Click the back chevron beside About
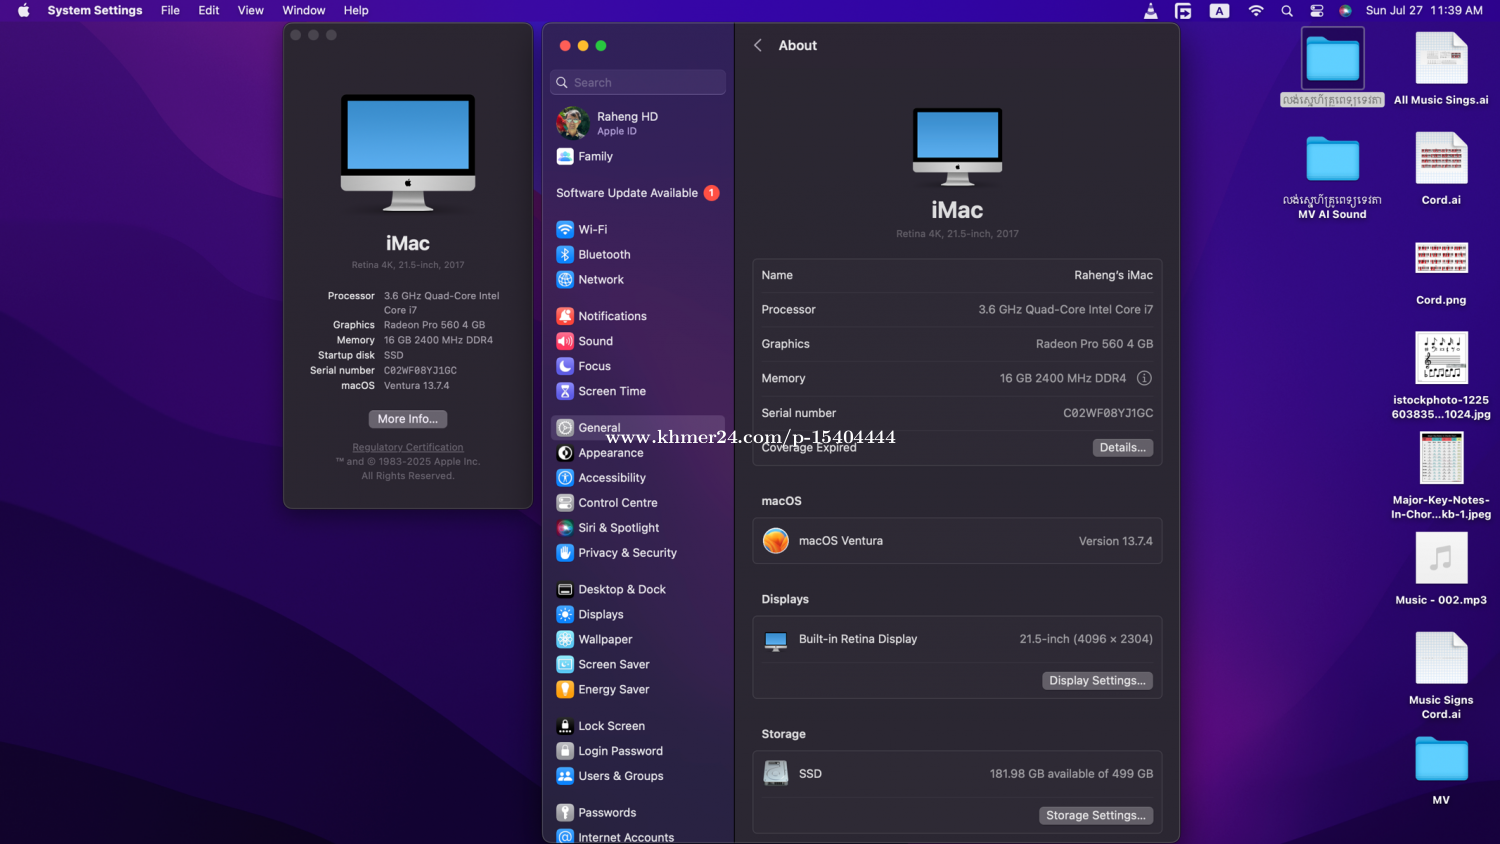 pos(758,45)
